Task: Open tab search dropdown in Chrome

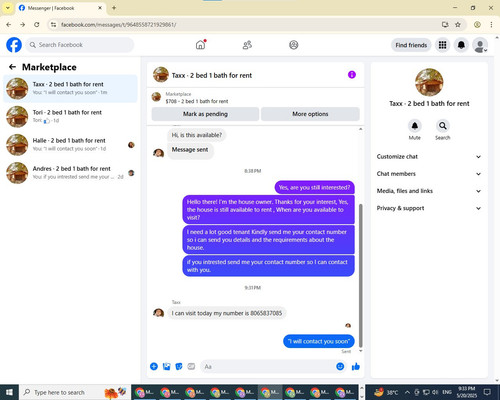Action: click(x=8, y=8)
